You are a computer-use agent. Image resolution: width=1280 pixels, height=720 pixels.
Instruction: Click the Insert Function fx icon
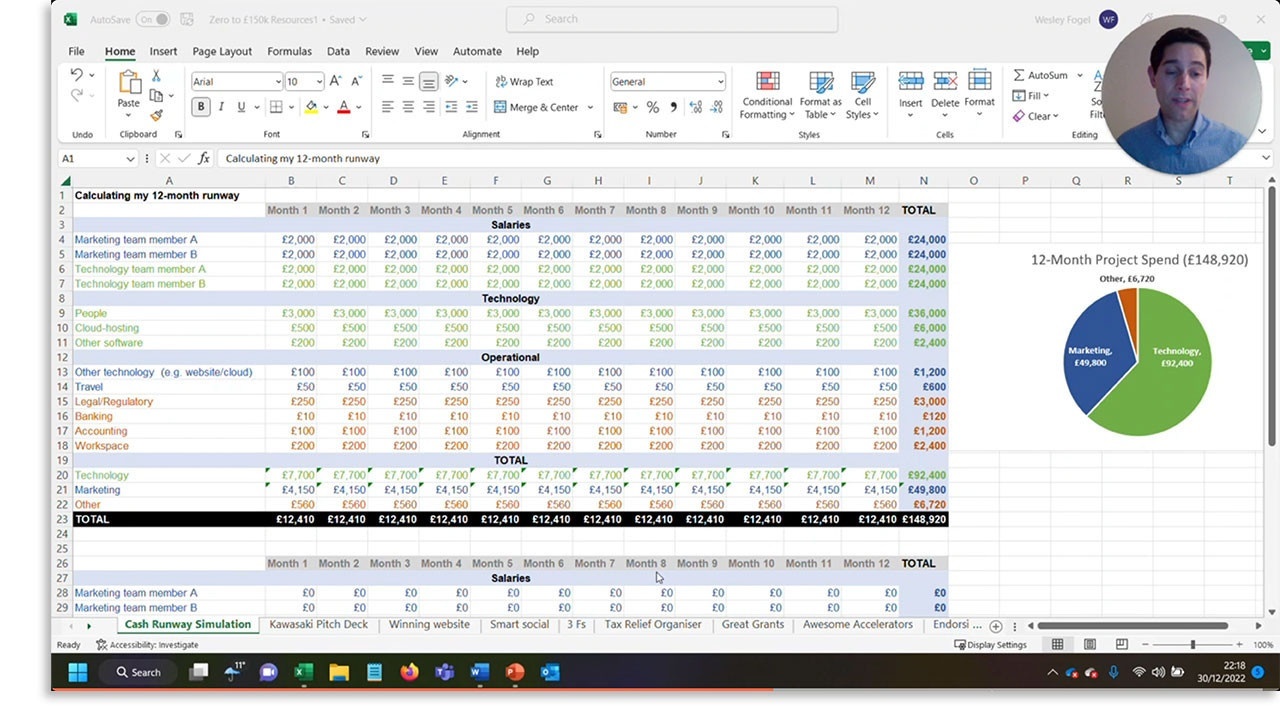pyautogui.click(x=204, y=158)
